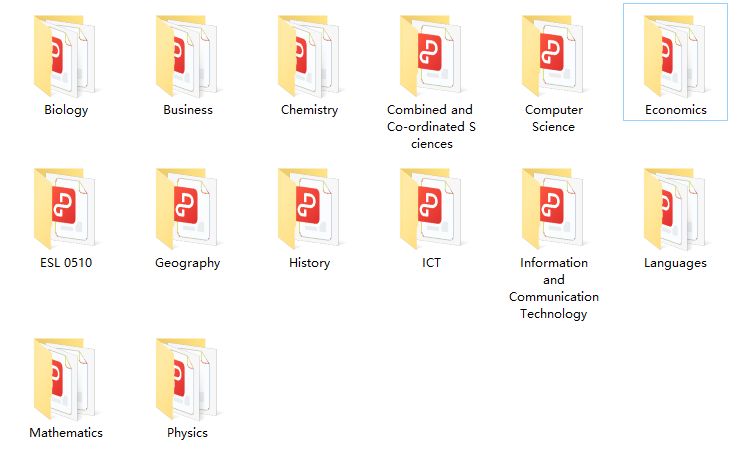Select the Mathematics folder icon

(66, 378)
